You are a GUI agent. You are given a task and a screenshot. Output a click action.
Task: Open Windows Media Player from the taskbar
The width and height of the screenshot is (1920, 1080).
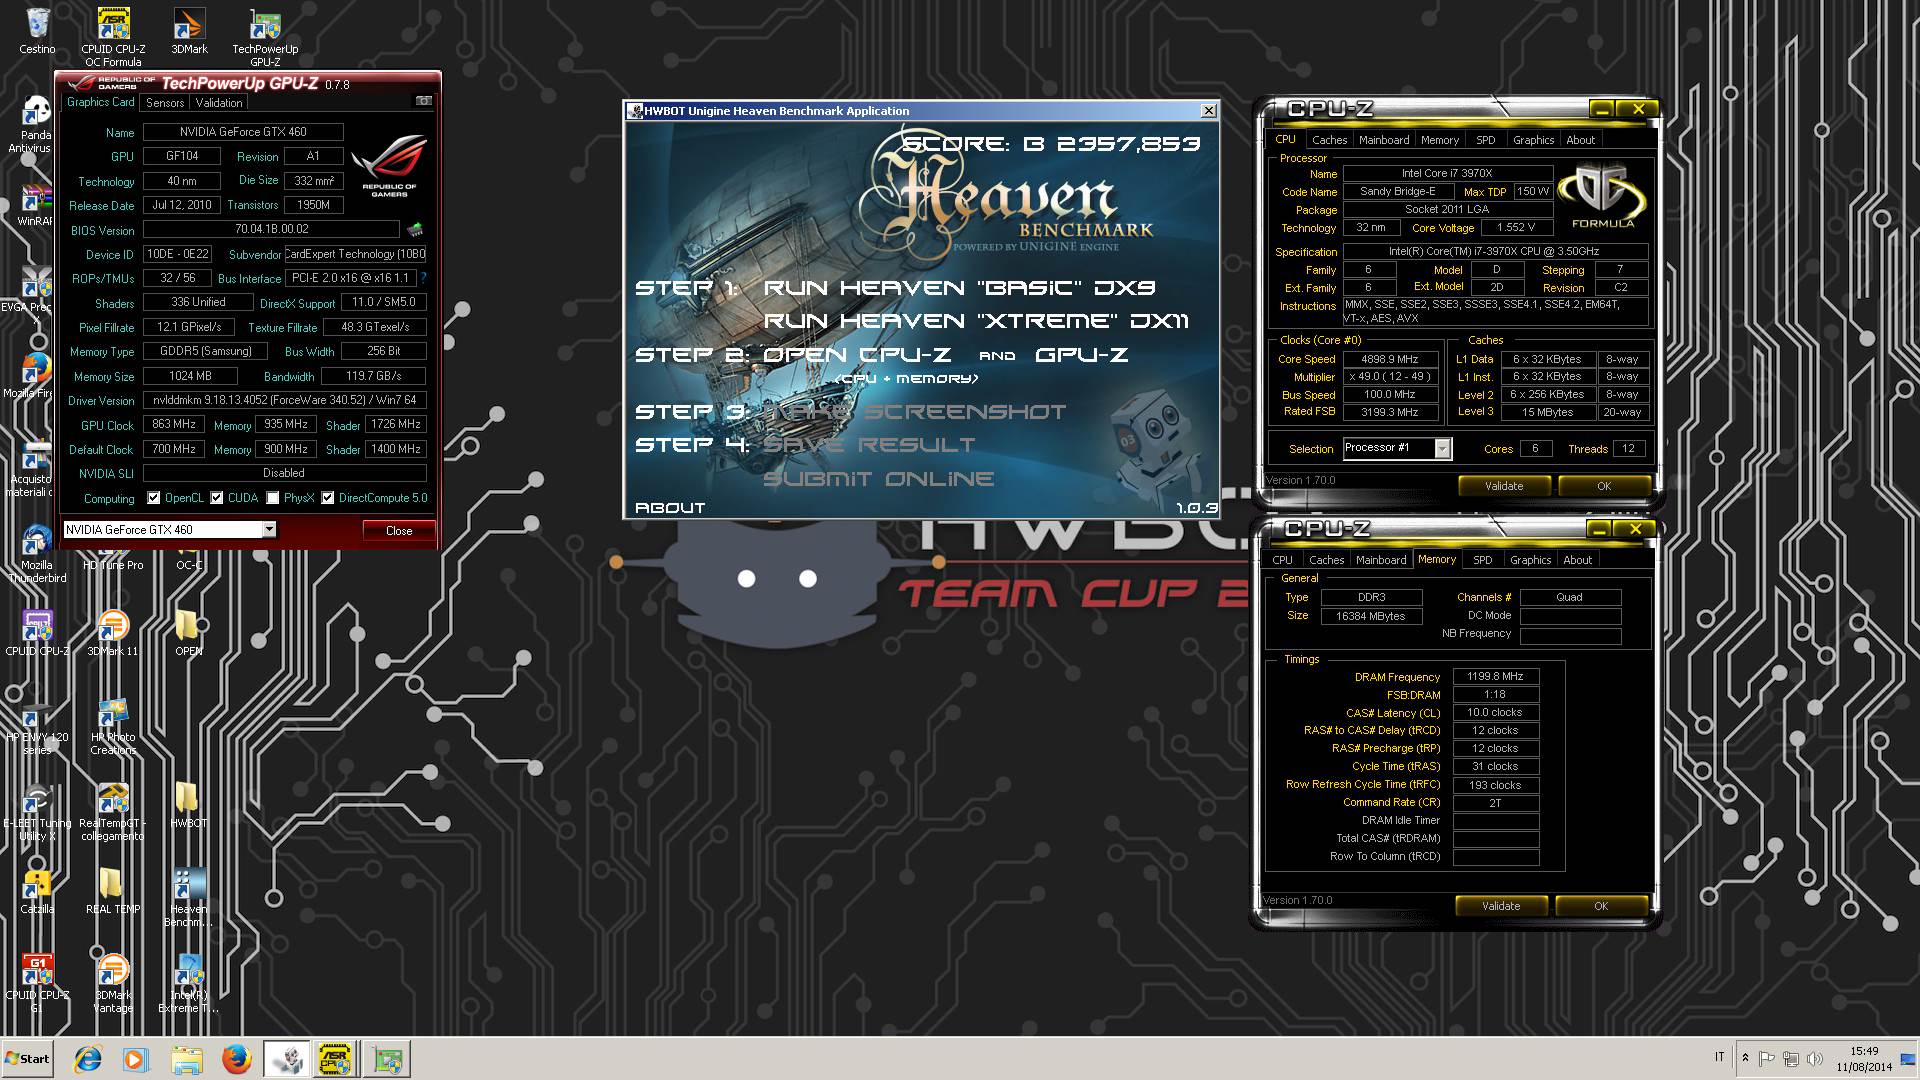pos(136,1059)
